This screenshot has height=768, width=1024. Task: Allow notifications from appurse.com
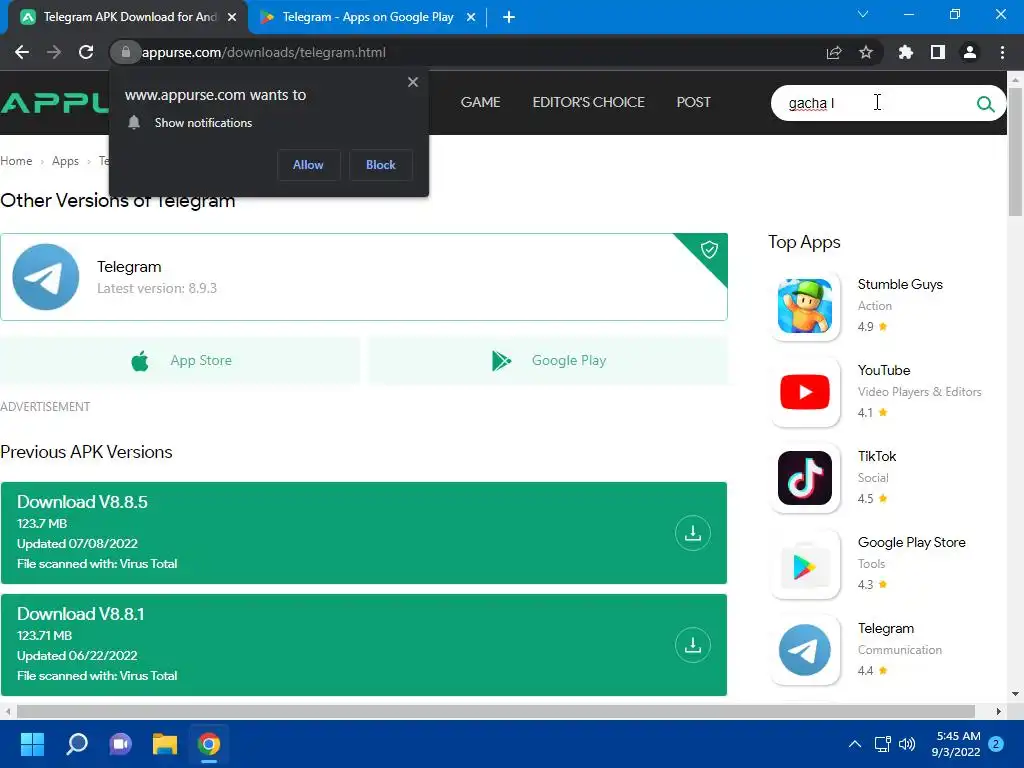click(308, 165)
